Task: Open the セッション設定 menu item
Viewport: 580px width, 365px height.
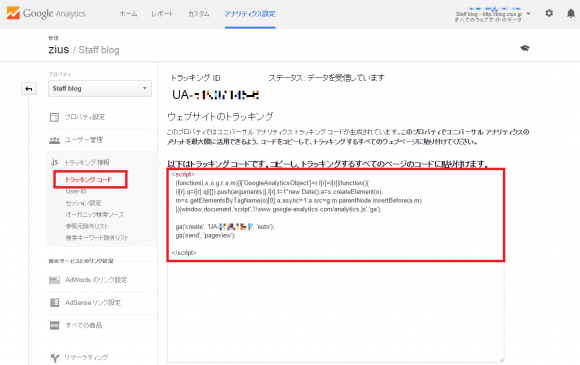Action: point(83,203)
